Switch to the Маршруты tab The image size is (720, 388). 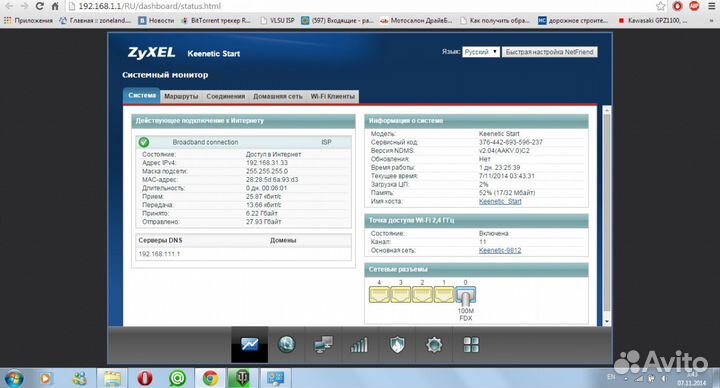(181, 96)
